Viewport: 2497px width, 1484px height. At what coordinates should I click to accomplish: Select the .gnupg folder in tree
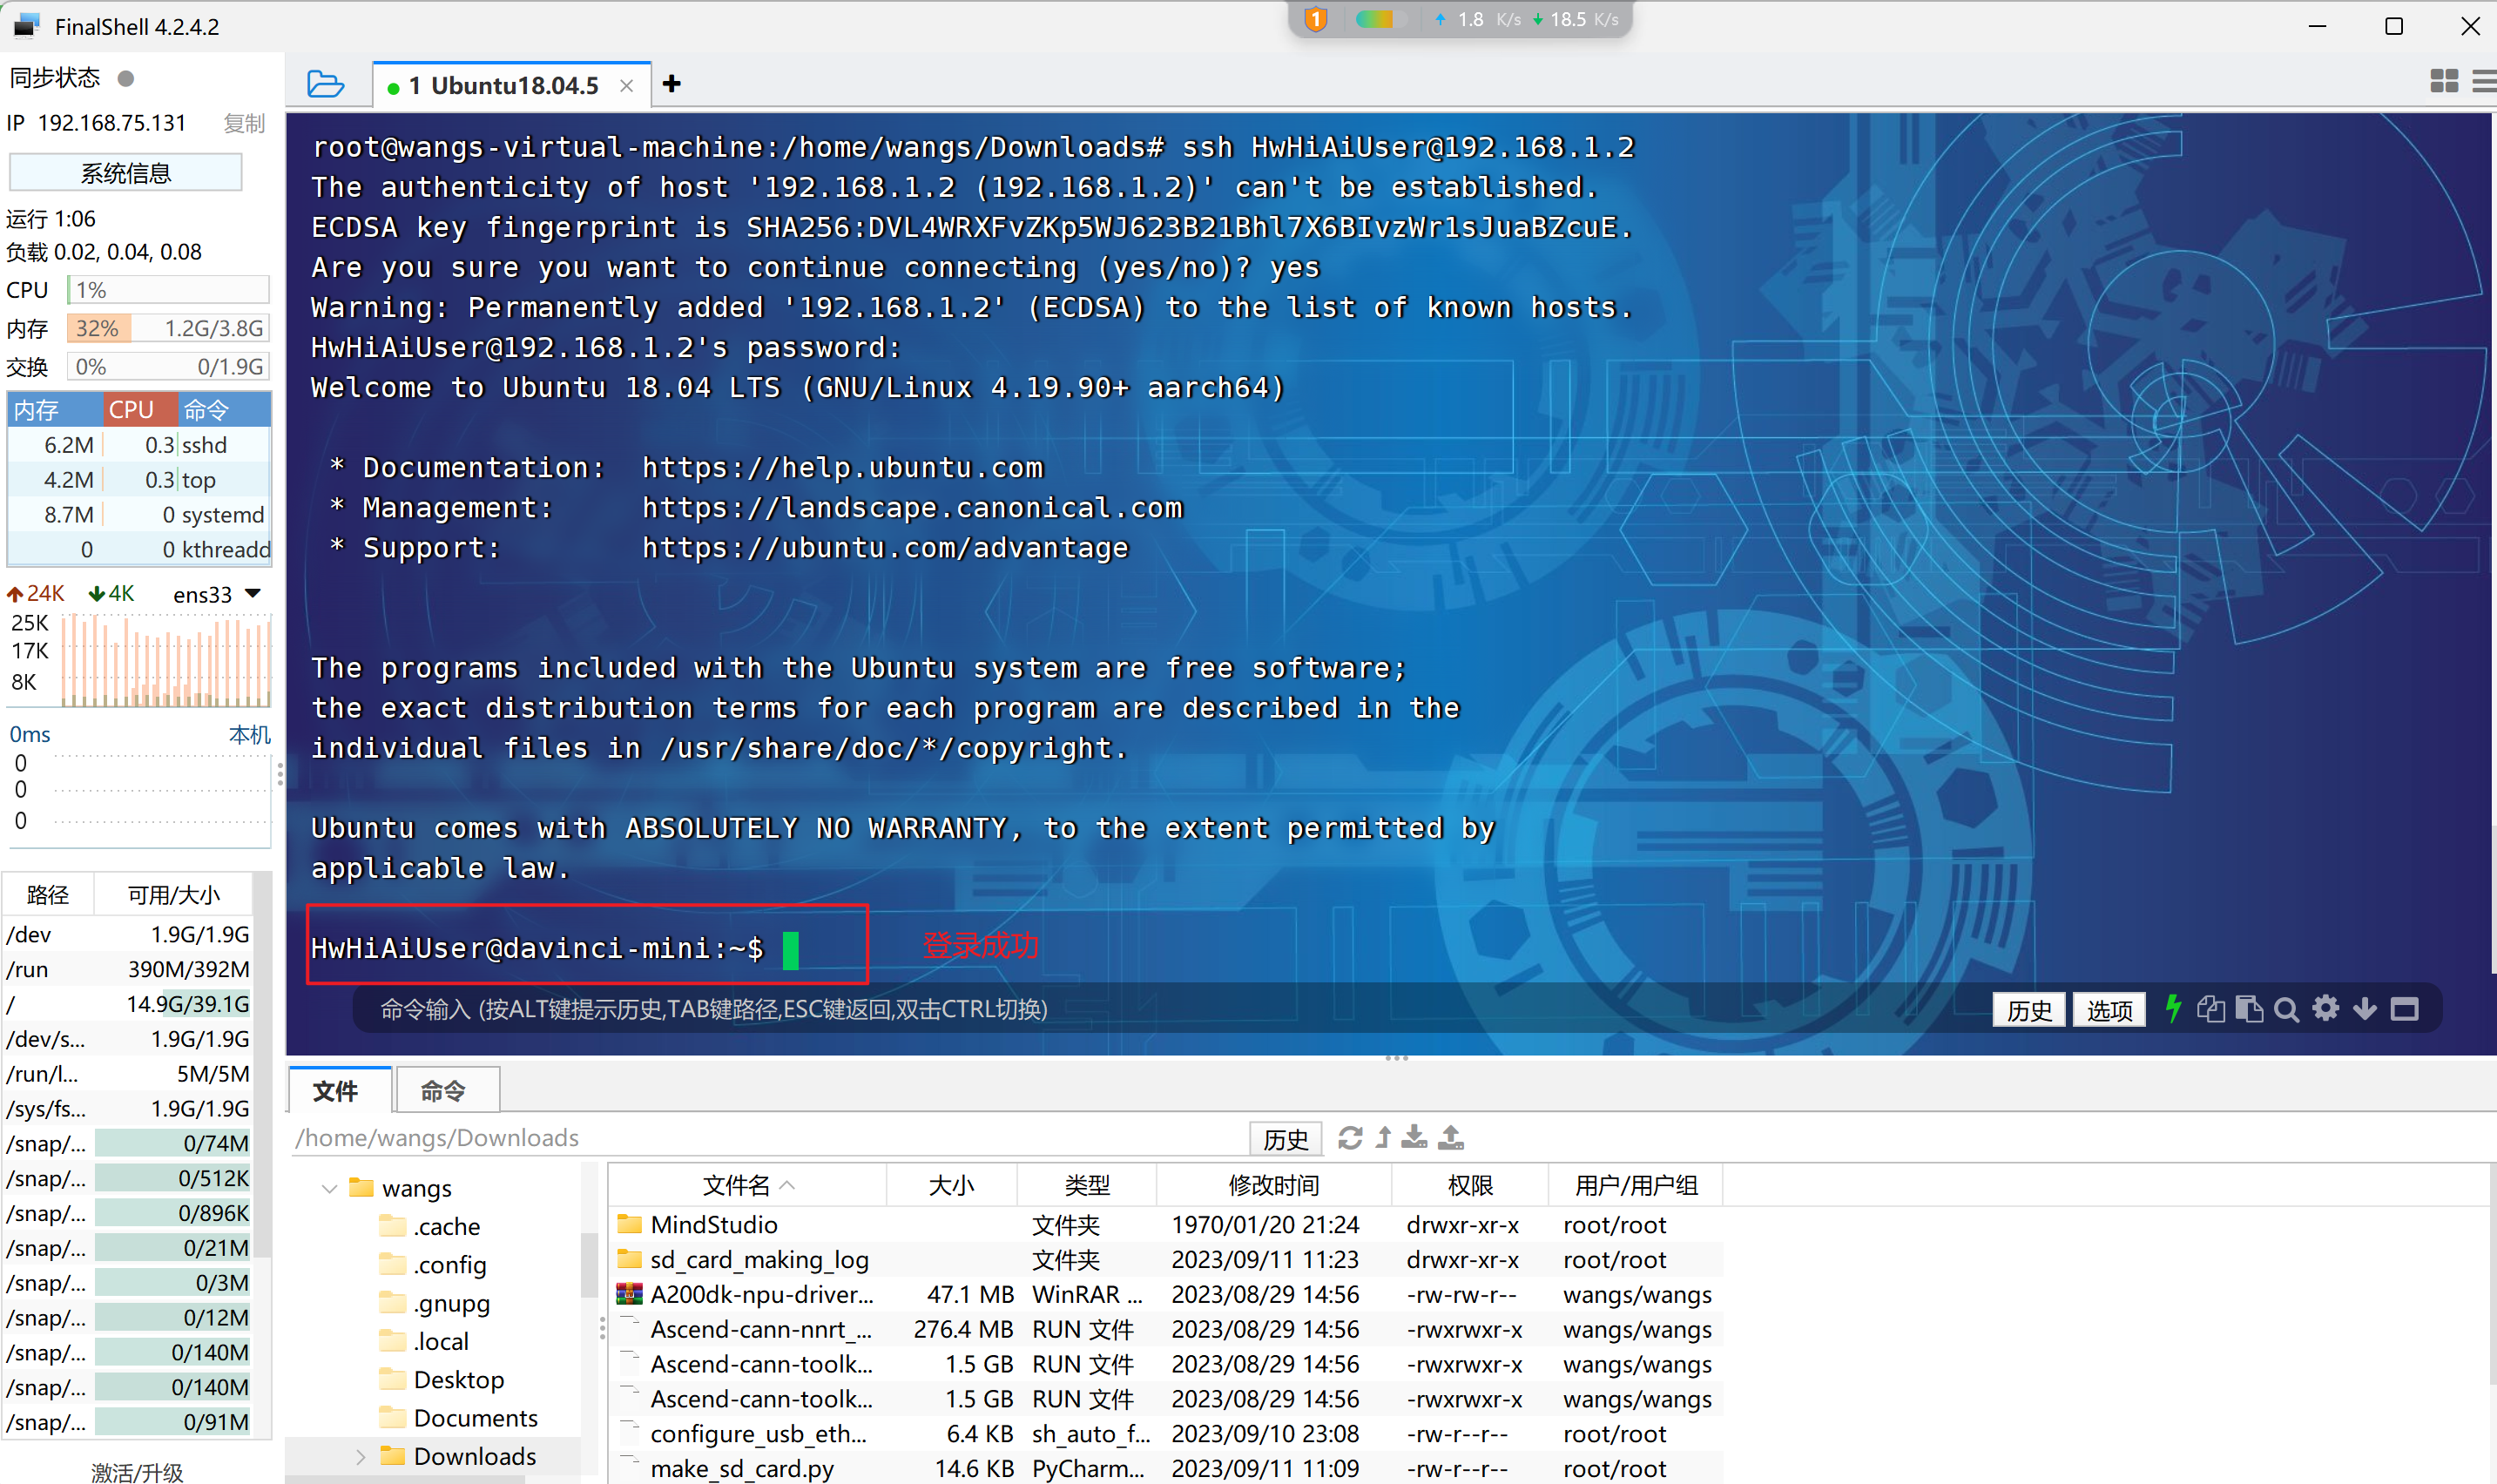pos(435,1303)
